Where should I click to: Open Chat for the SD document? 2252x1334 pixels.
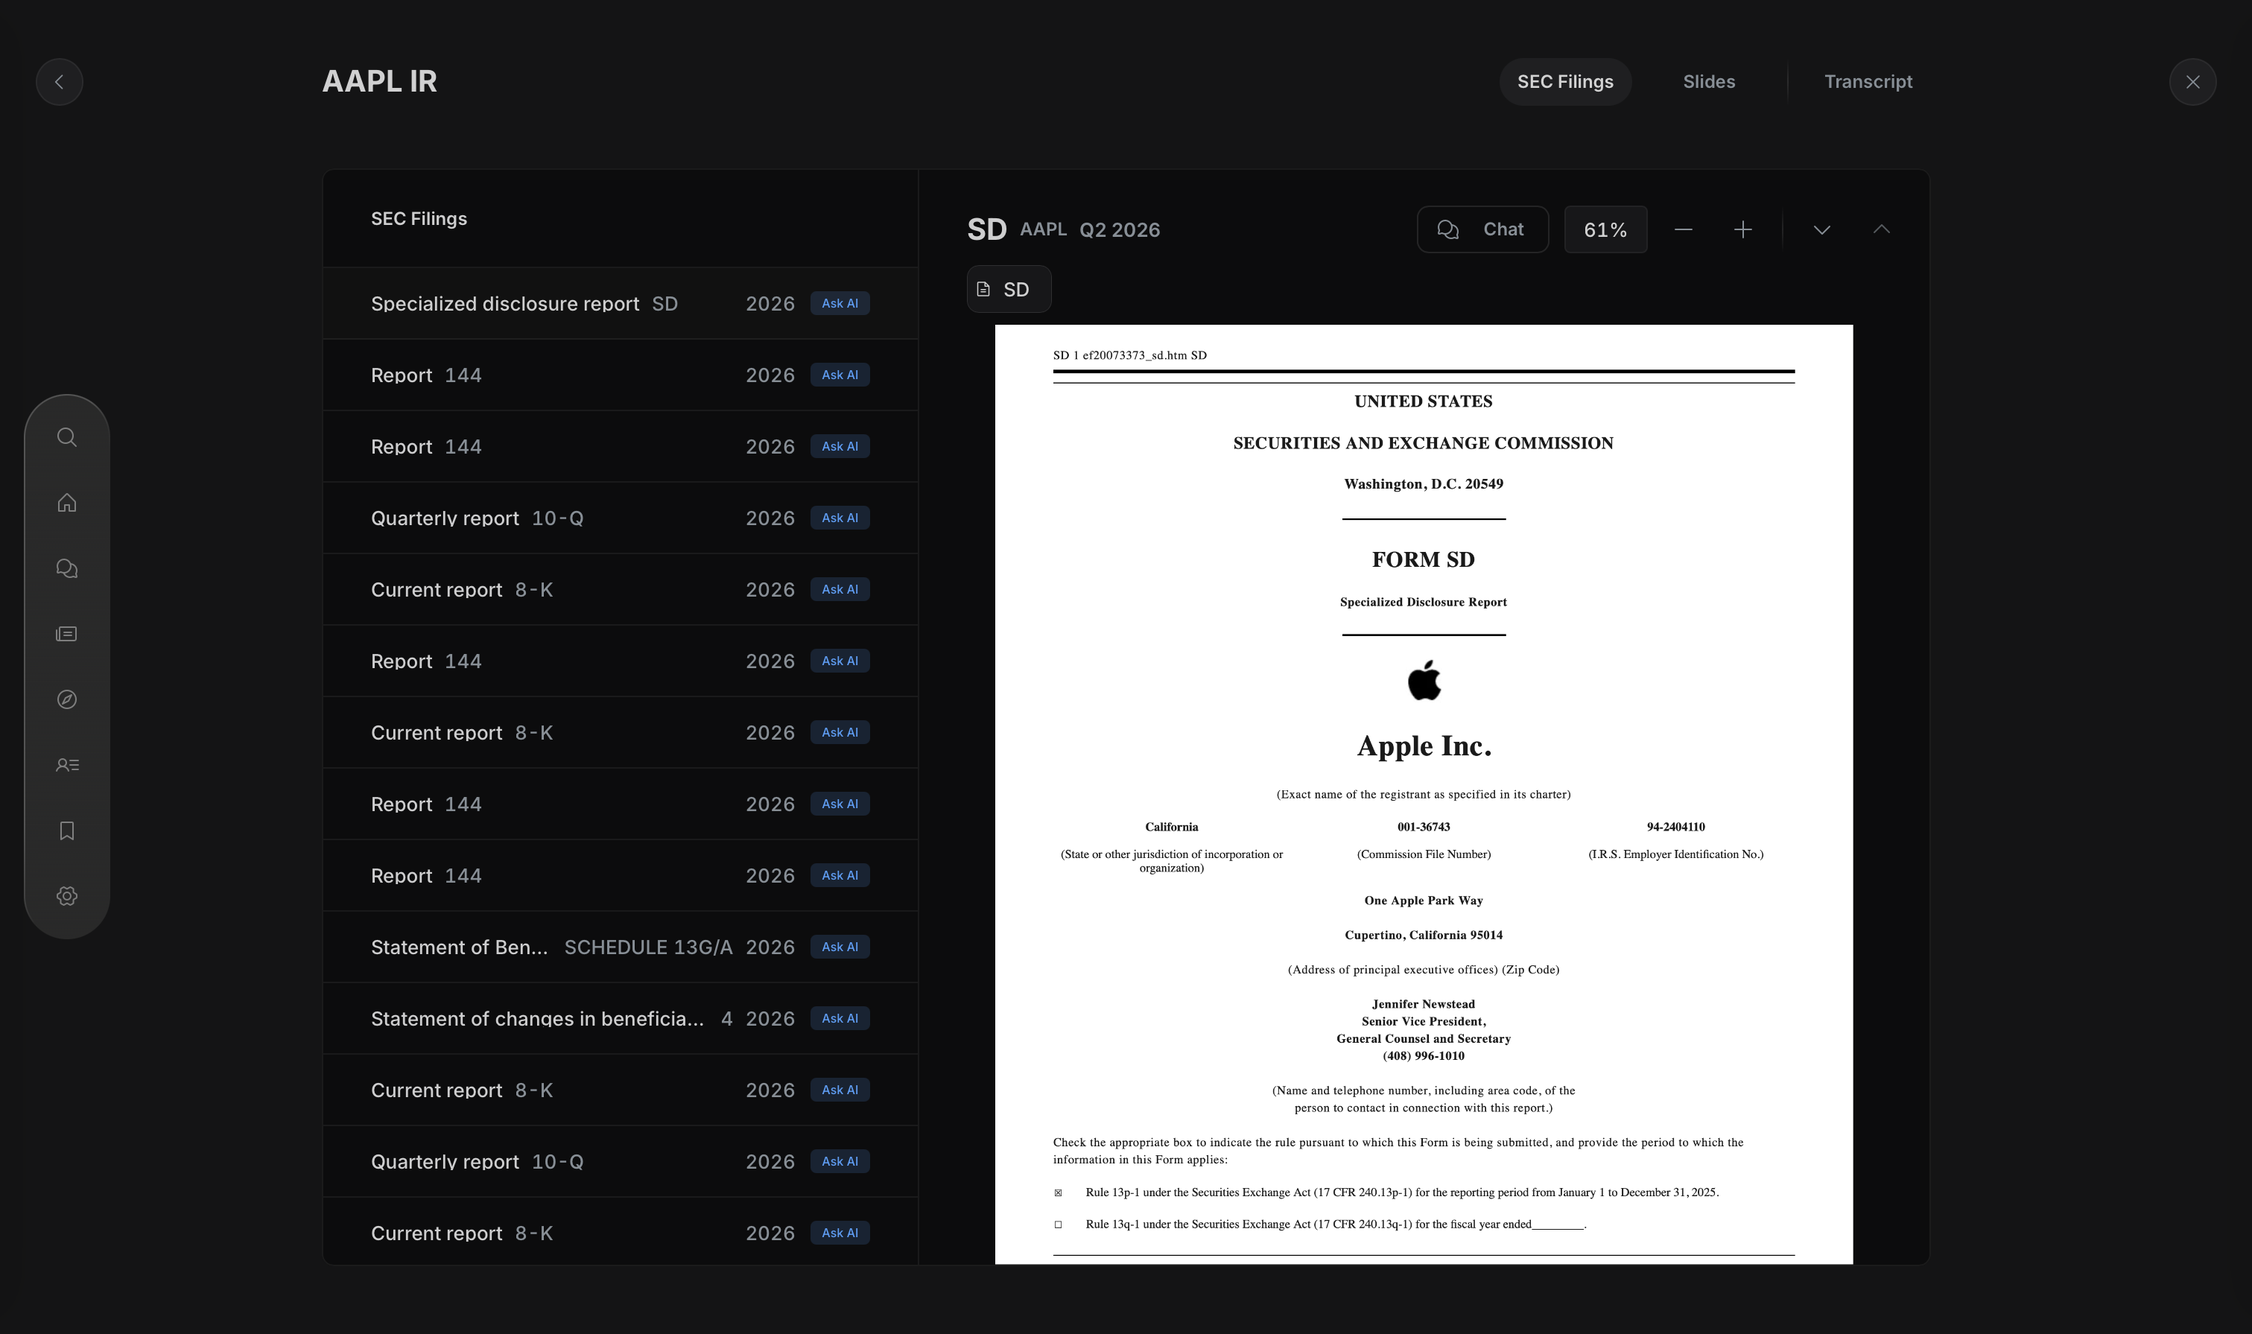[1483, 230]
